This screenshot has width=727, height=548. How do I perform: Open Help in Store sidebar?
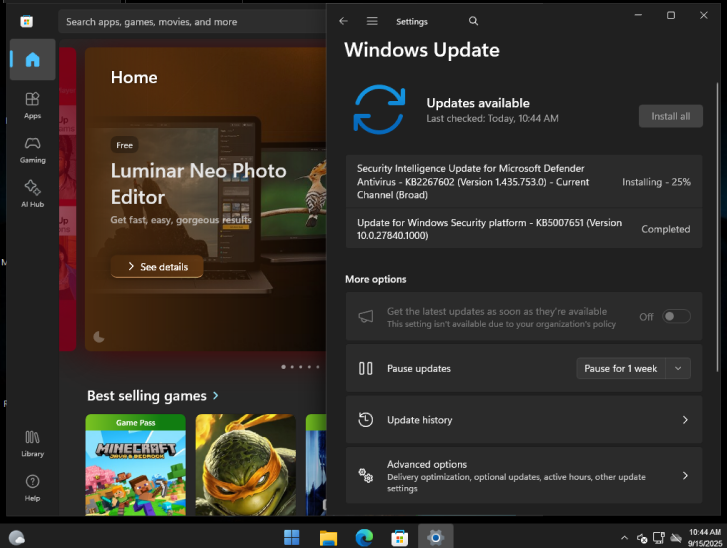point(32,488)
